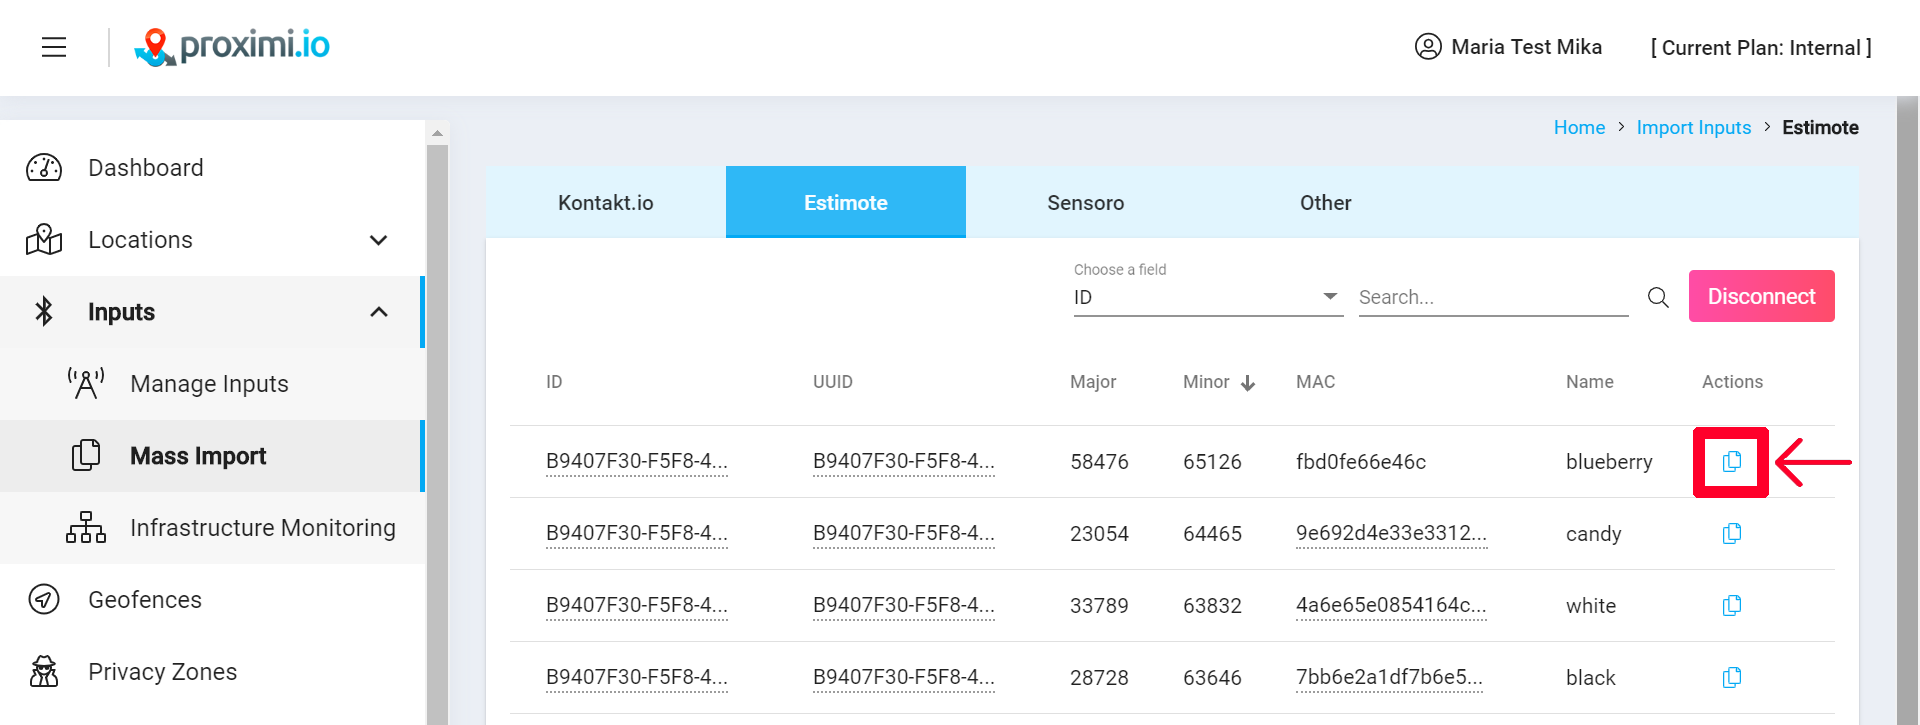Click Major value 33789
1920x725 pixels.
pos(1099,606)
